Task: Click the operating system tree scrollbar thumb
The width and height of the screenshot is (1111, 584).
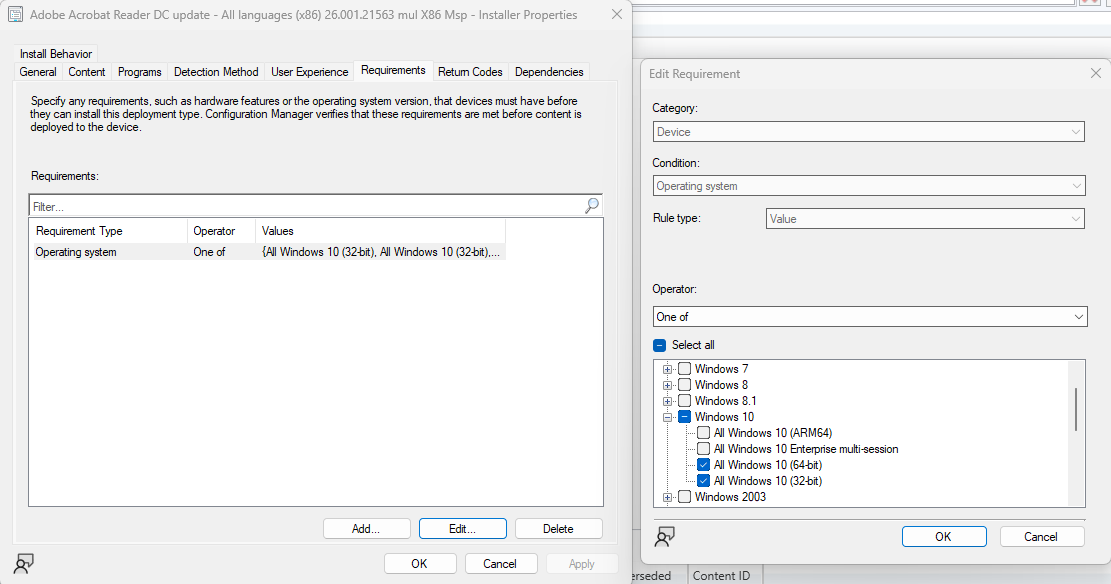Action: (1076, 409)
